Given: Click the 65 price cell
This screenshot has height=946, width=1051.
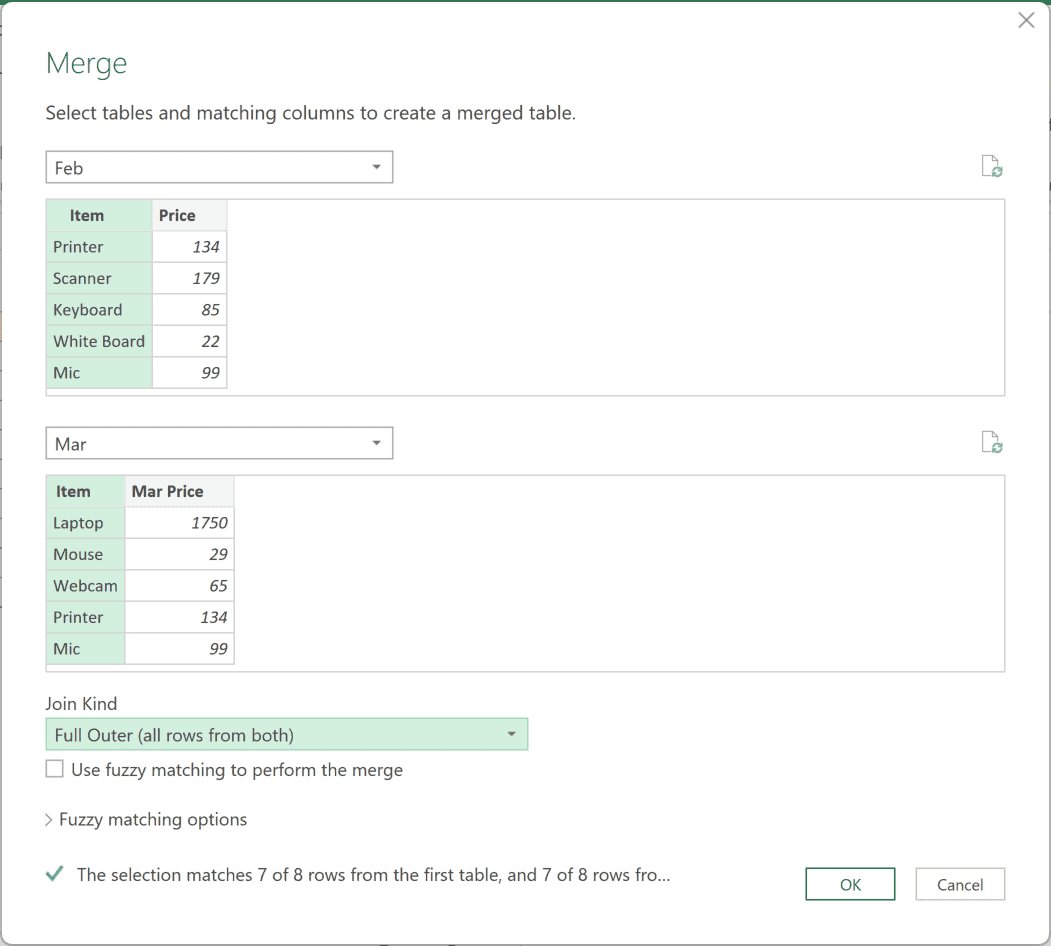Looking at the screenshot, I should (180, 586).
